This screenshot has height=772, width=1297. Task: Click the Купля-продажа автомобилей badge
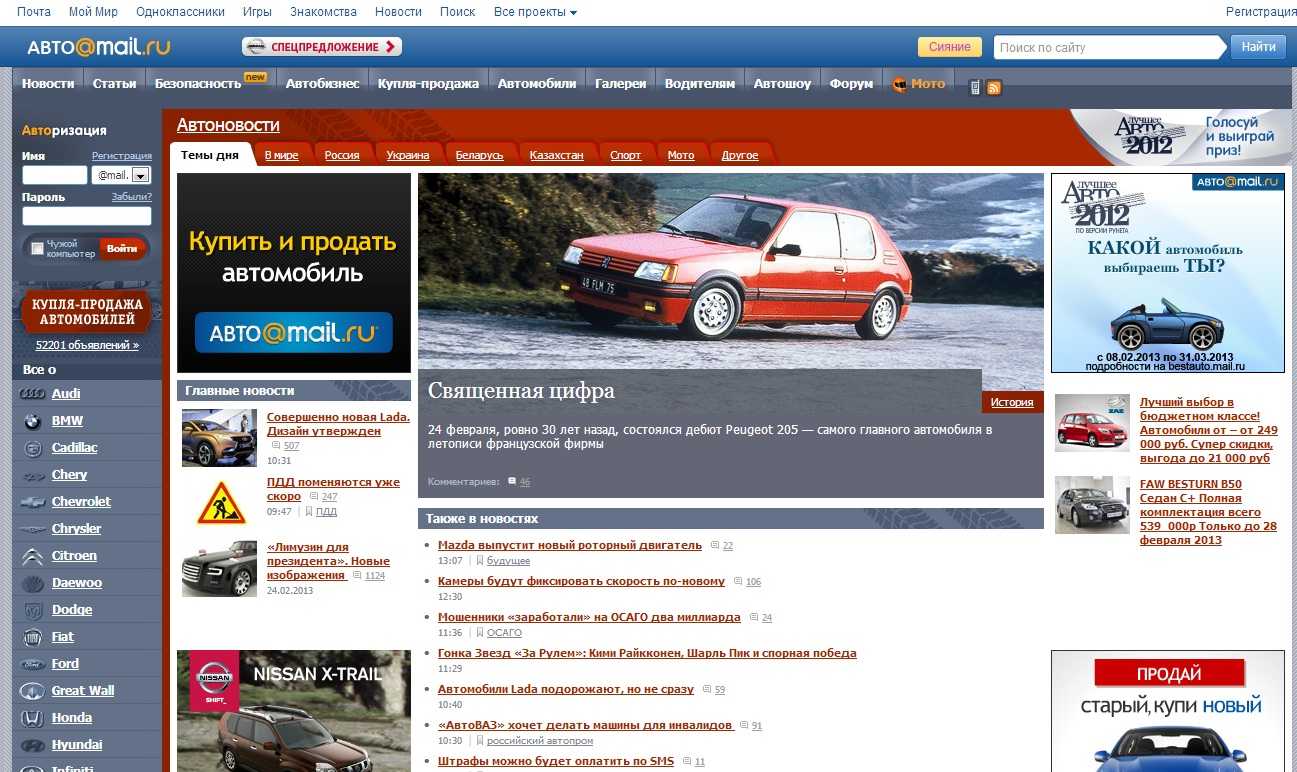pyautogui.click(x=86, y=312)
